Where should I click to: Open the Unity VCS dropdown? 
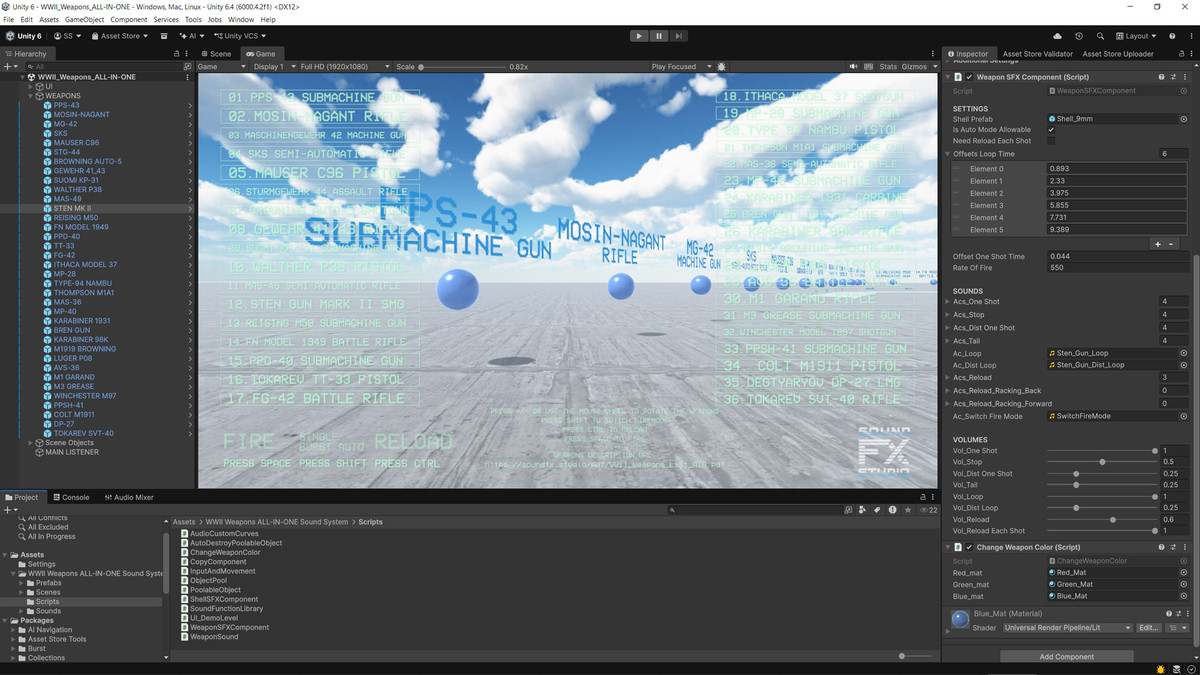pos(239,36)
